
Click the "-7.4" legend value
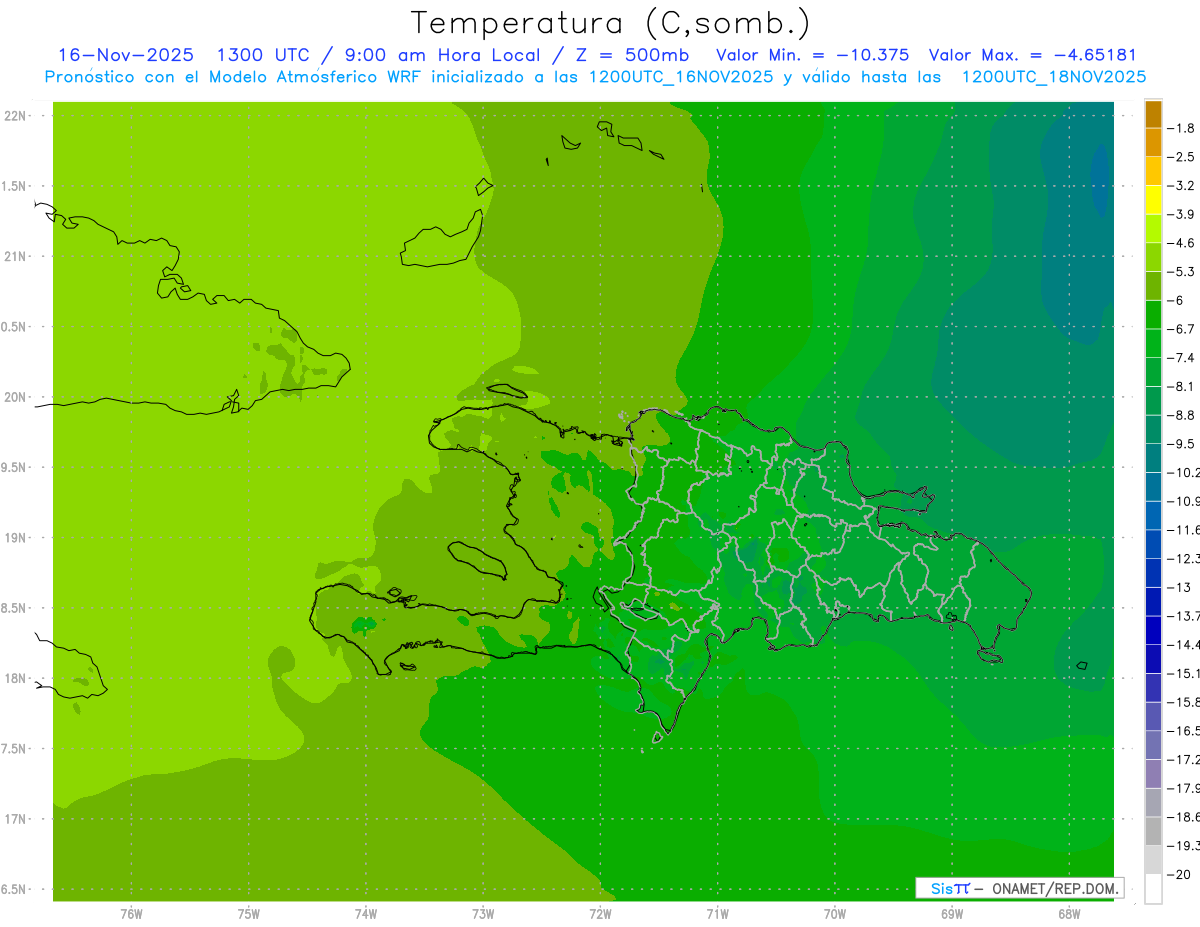[x=1183, y=357]
